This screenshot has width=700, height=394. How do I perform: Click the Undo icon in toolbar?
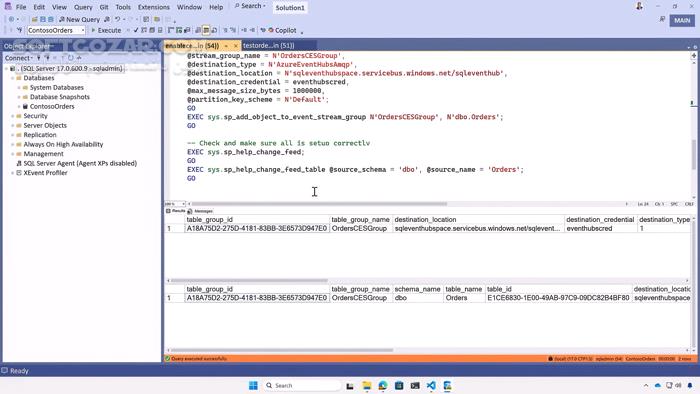click(117, 20)
